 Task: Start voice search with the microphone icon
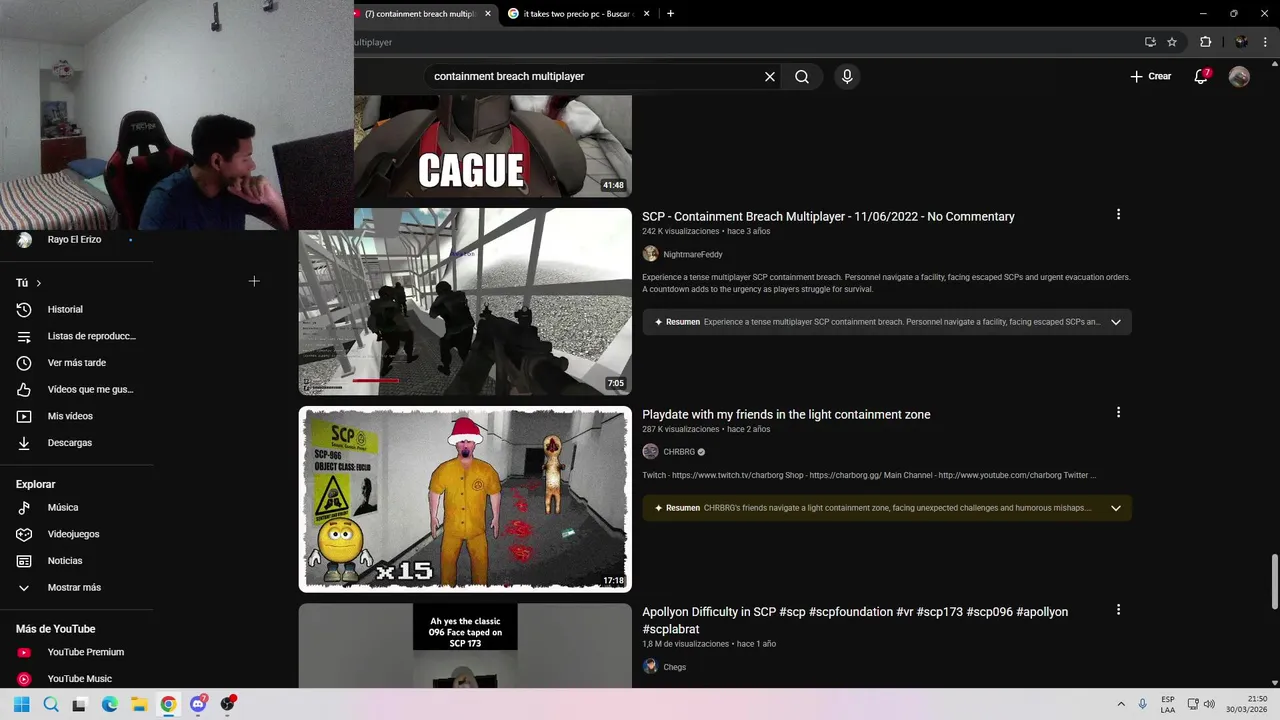point(847,77)
